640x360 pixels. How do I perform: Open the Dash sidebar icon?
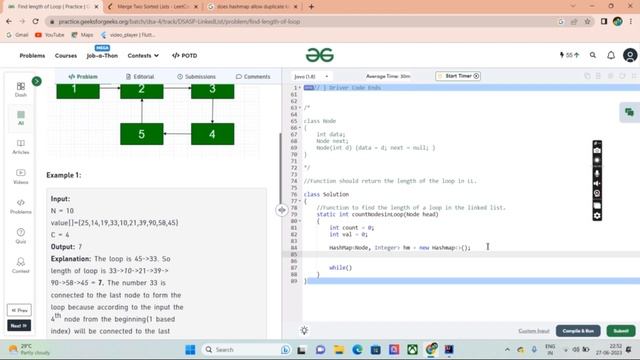click(20, 89)
